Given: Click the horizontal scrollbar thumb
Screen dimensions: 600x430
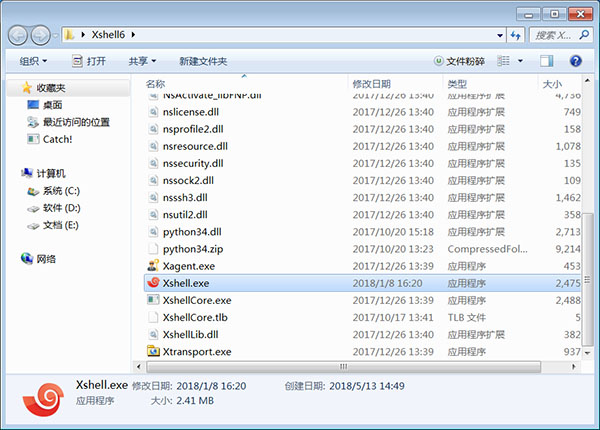Looking at the screenshot, I should pyautogui.click(x=343, y=366).
